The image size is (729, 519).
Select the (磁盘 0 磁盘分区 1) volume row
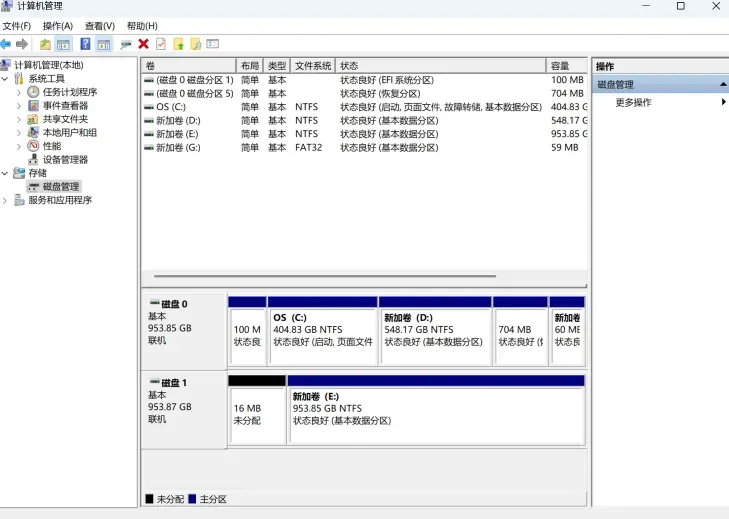[364, 80]
